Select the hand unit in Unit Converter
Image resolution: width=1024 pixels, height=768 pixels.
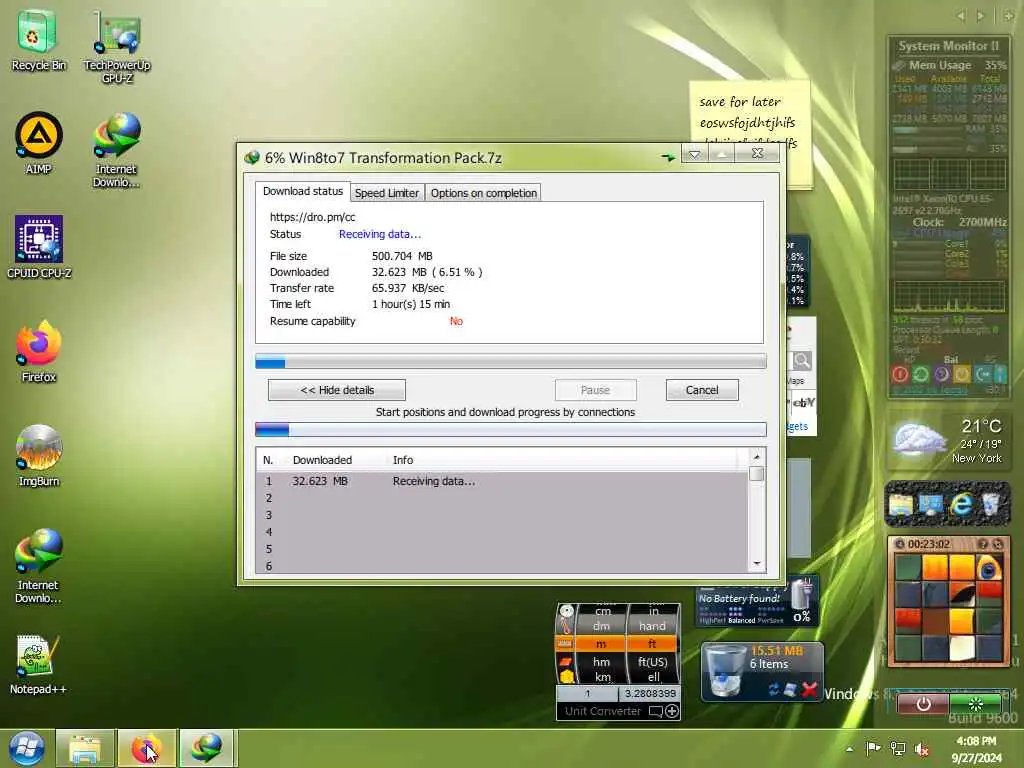pyautogui.click(x=652, y=626)
